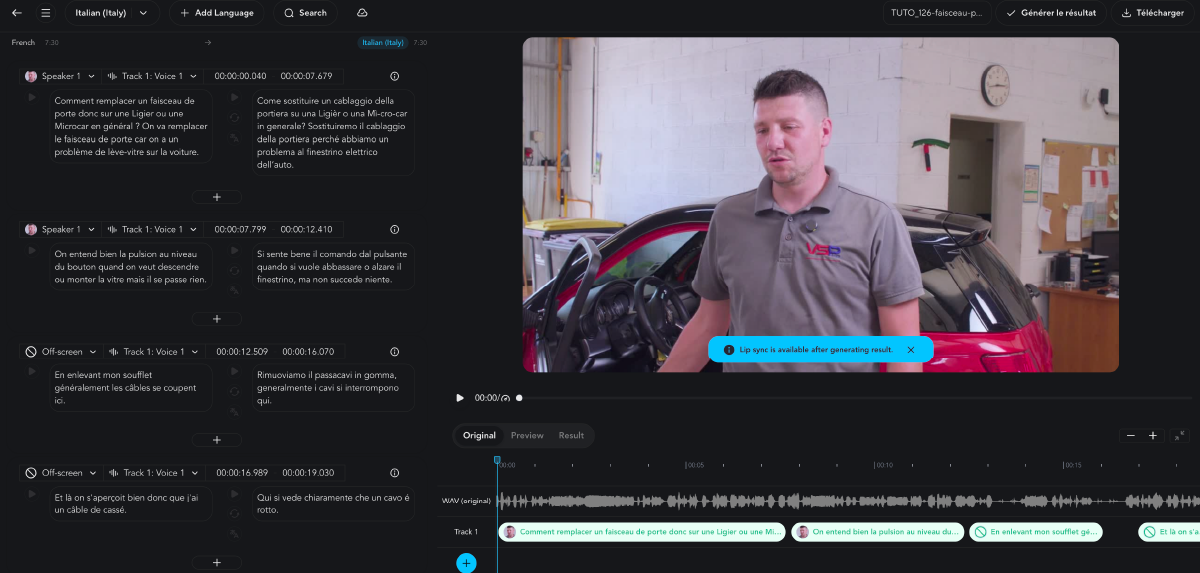Viewport: 1200px width, 573px height.
Task: Zoom out the timeline with minus
Action: click(x=1131, y=436)
